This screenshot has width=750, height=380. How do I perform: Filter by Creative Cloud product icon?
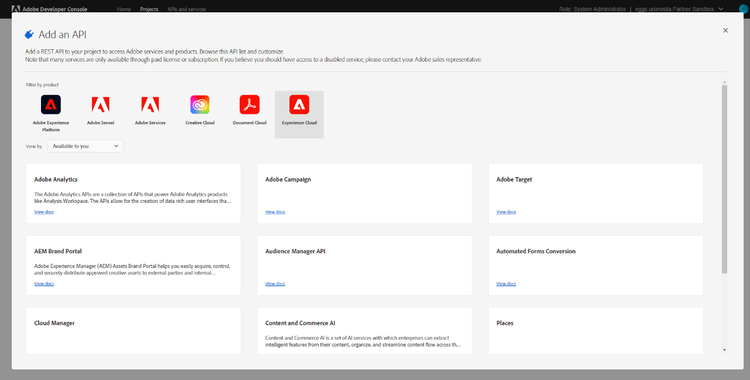pos(200,105)
